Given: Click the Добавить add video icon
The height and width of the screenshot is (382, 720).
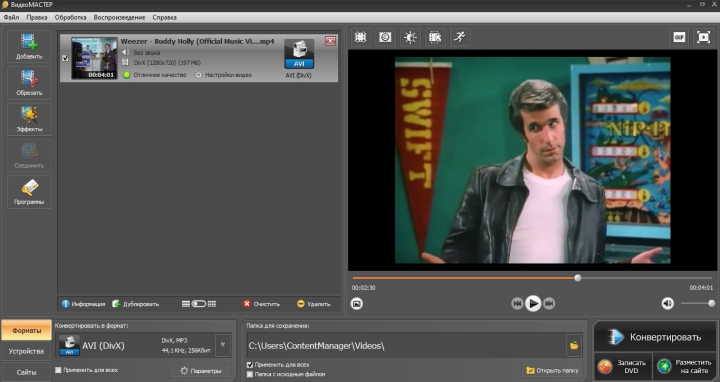Looking at the screenshot, I should click(x=29, y=46).
